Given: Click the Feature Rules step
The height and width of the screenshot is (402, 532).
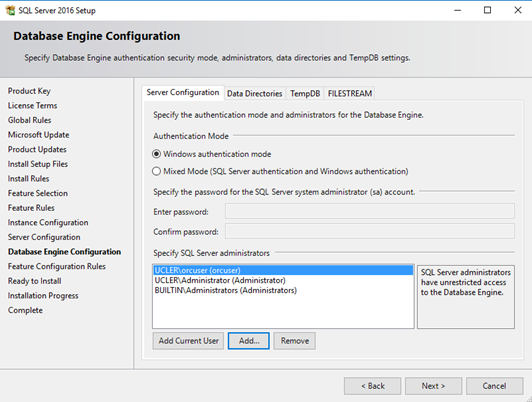Looking at the screenshot, I should (31, 208).
